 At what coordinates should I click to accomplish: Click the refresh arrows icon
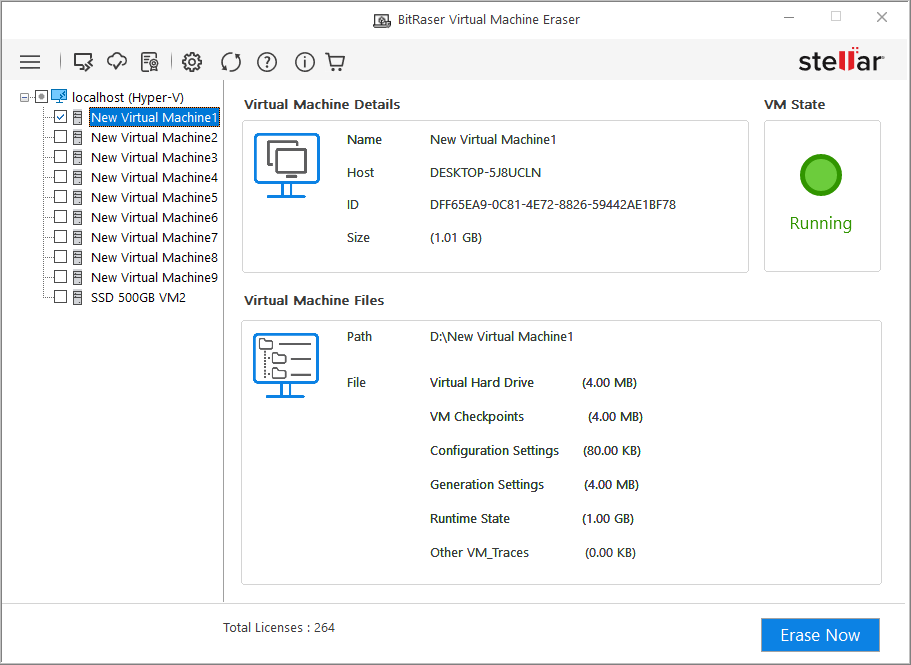click(x=231, y=62)
